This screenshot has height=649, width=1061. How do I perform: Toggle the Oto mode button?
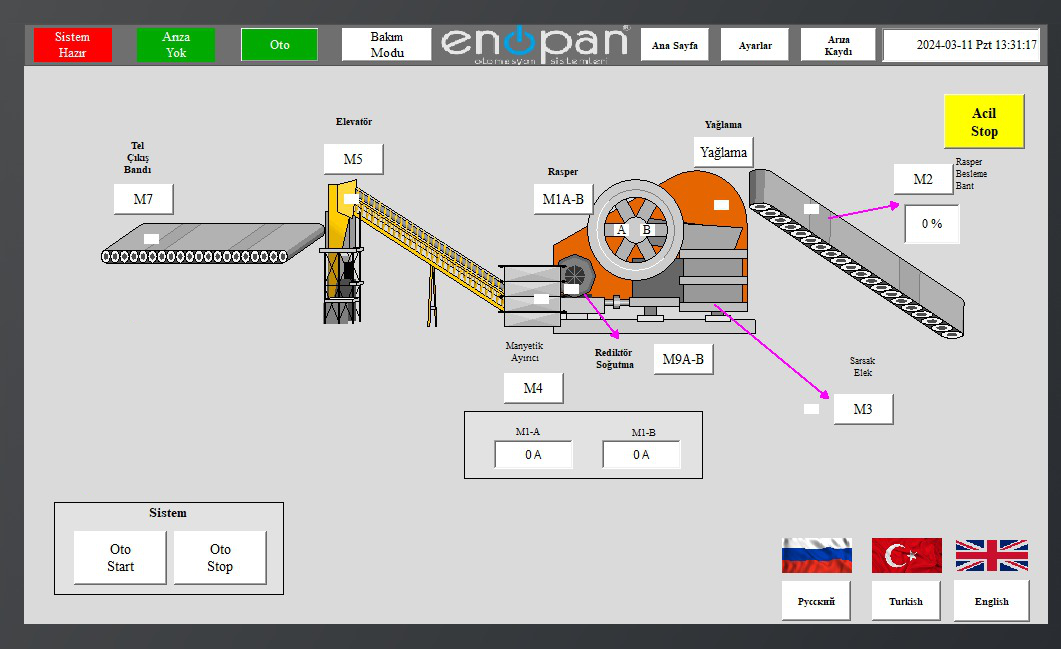tap(279, 45)
